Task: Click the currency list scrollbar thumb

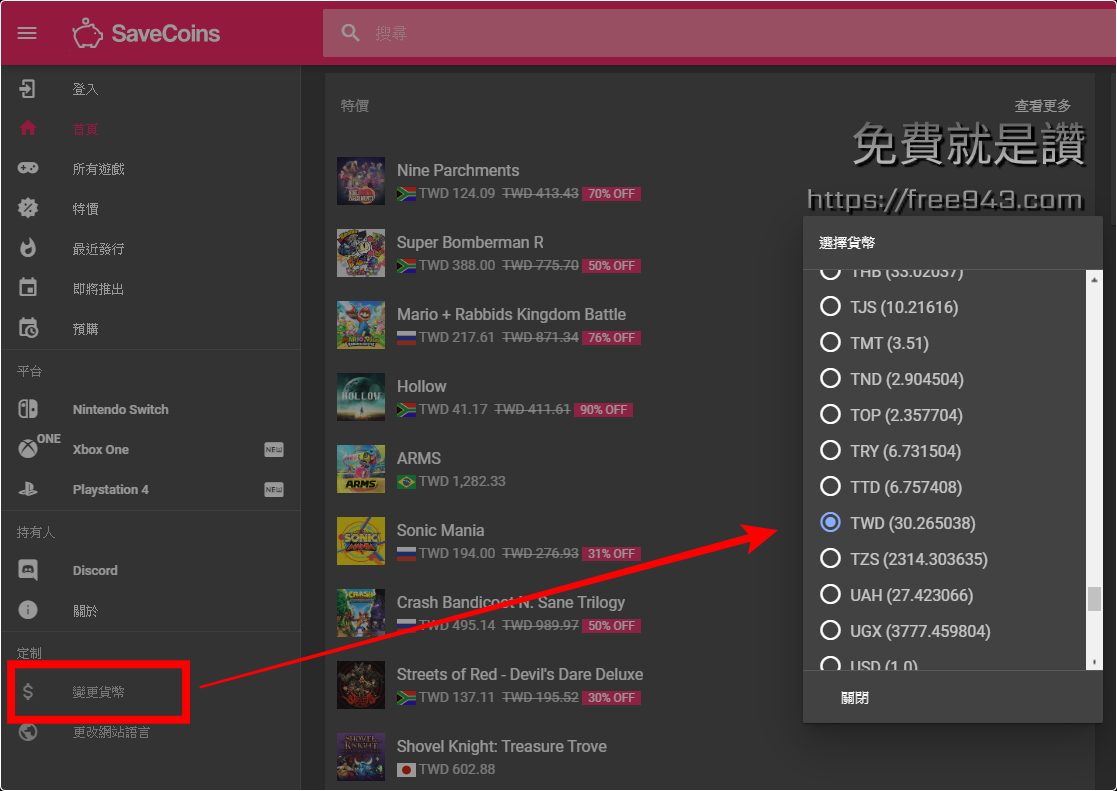Action: [1094, 598]
